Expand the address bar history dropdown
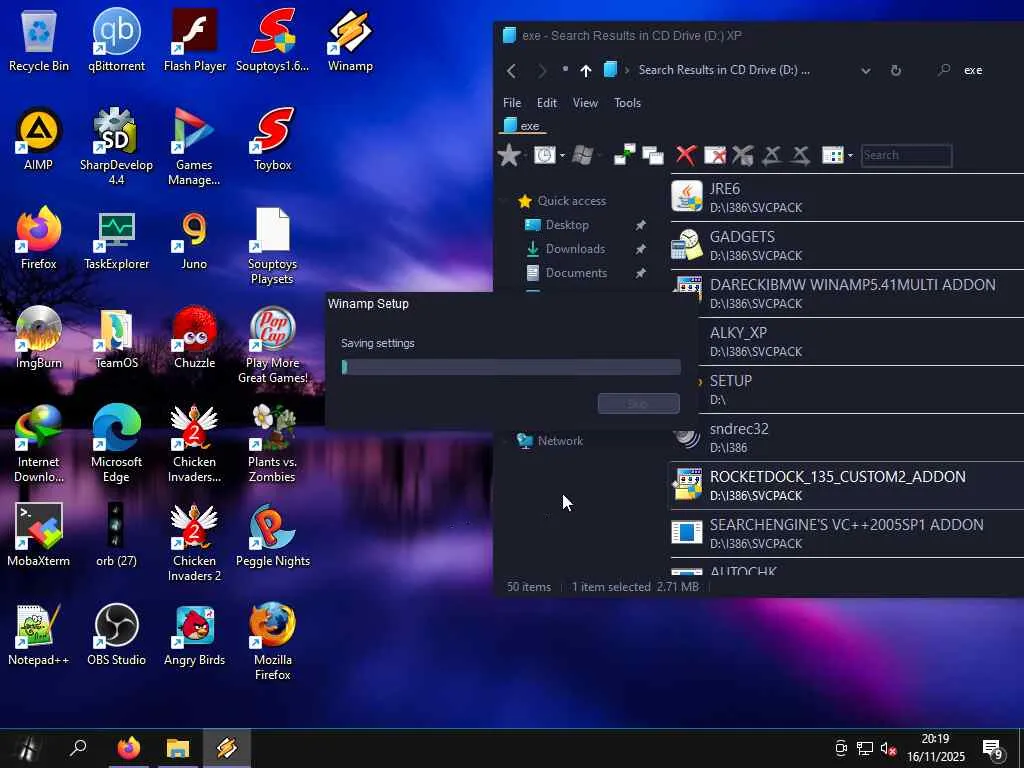Screen dimensions: 1024x768 point(865,70)
